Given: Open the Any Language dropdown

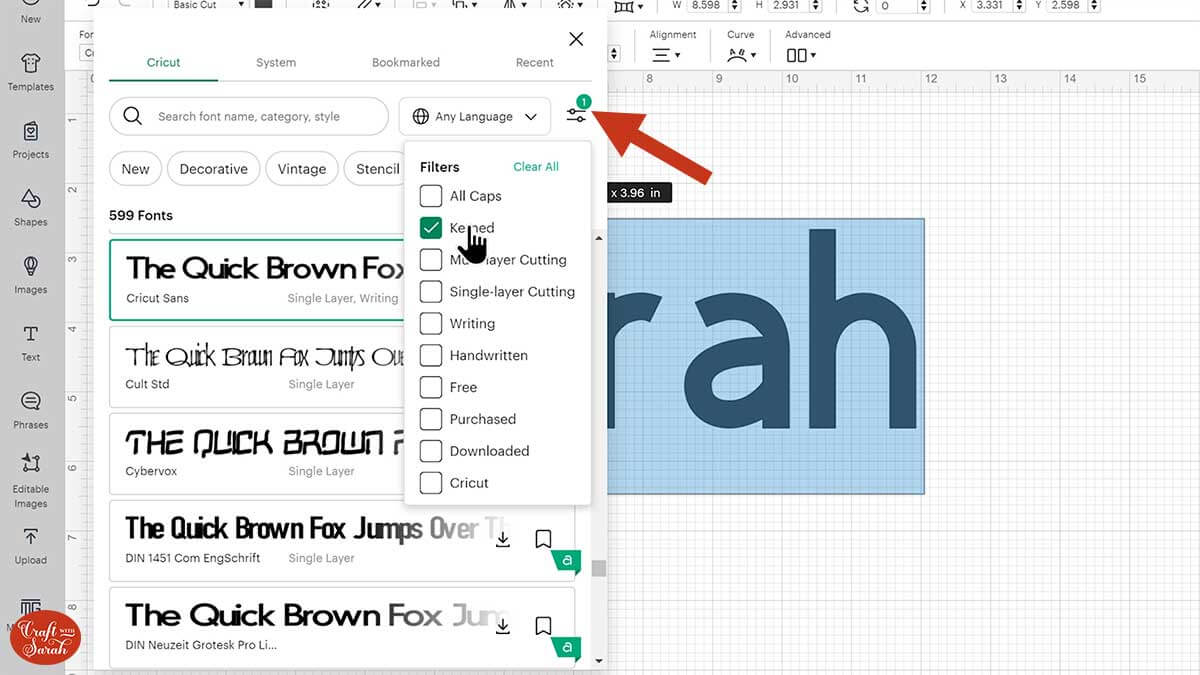Looking at the screenshot, I should point(475,116).
